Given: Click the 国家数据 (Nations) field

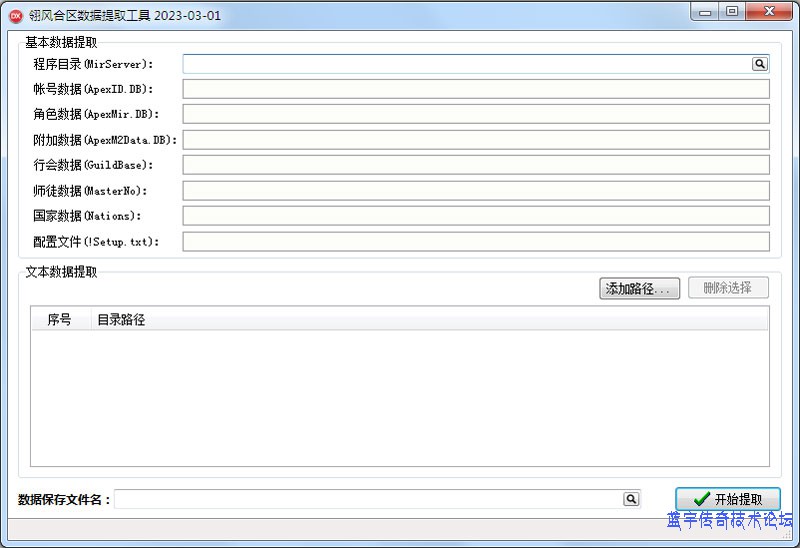Looking at the screenshot, I should point(475,216).
